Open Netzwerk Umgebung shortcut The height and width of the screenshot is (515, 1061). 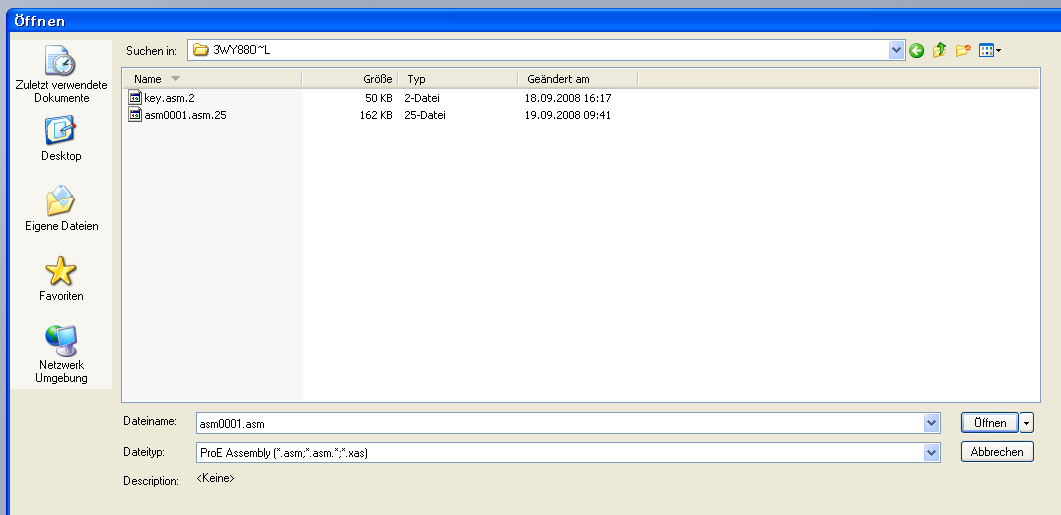tap(62, 354)
